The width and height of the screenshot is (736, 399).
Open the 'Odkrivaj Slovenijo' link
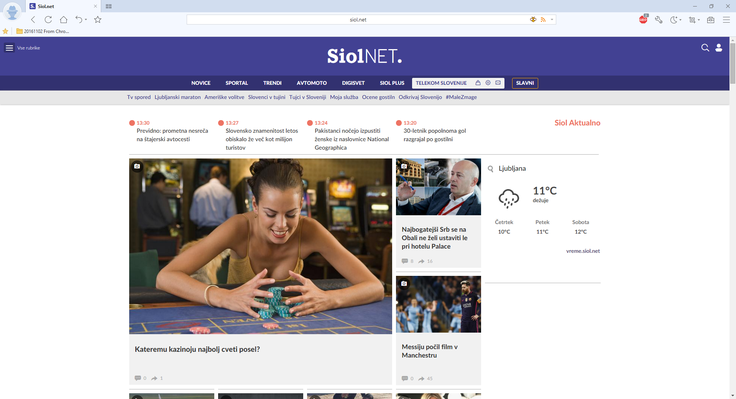coord(420,97)
